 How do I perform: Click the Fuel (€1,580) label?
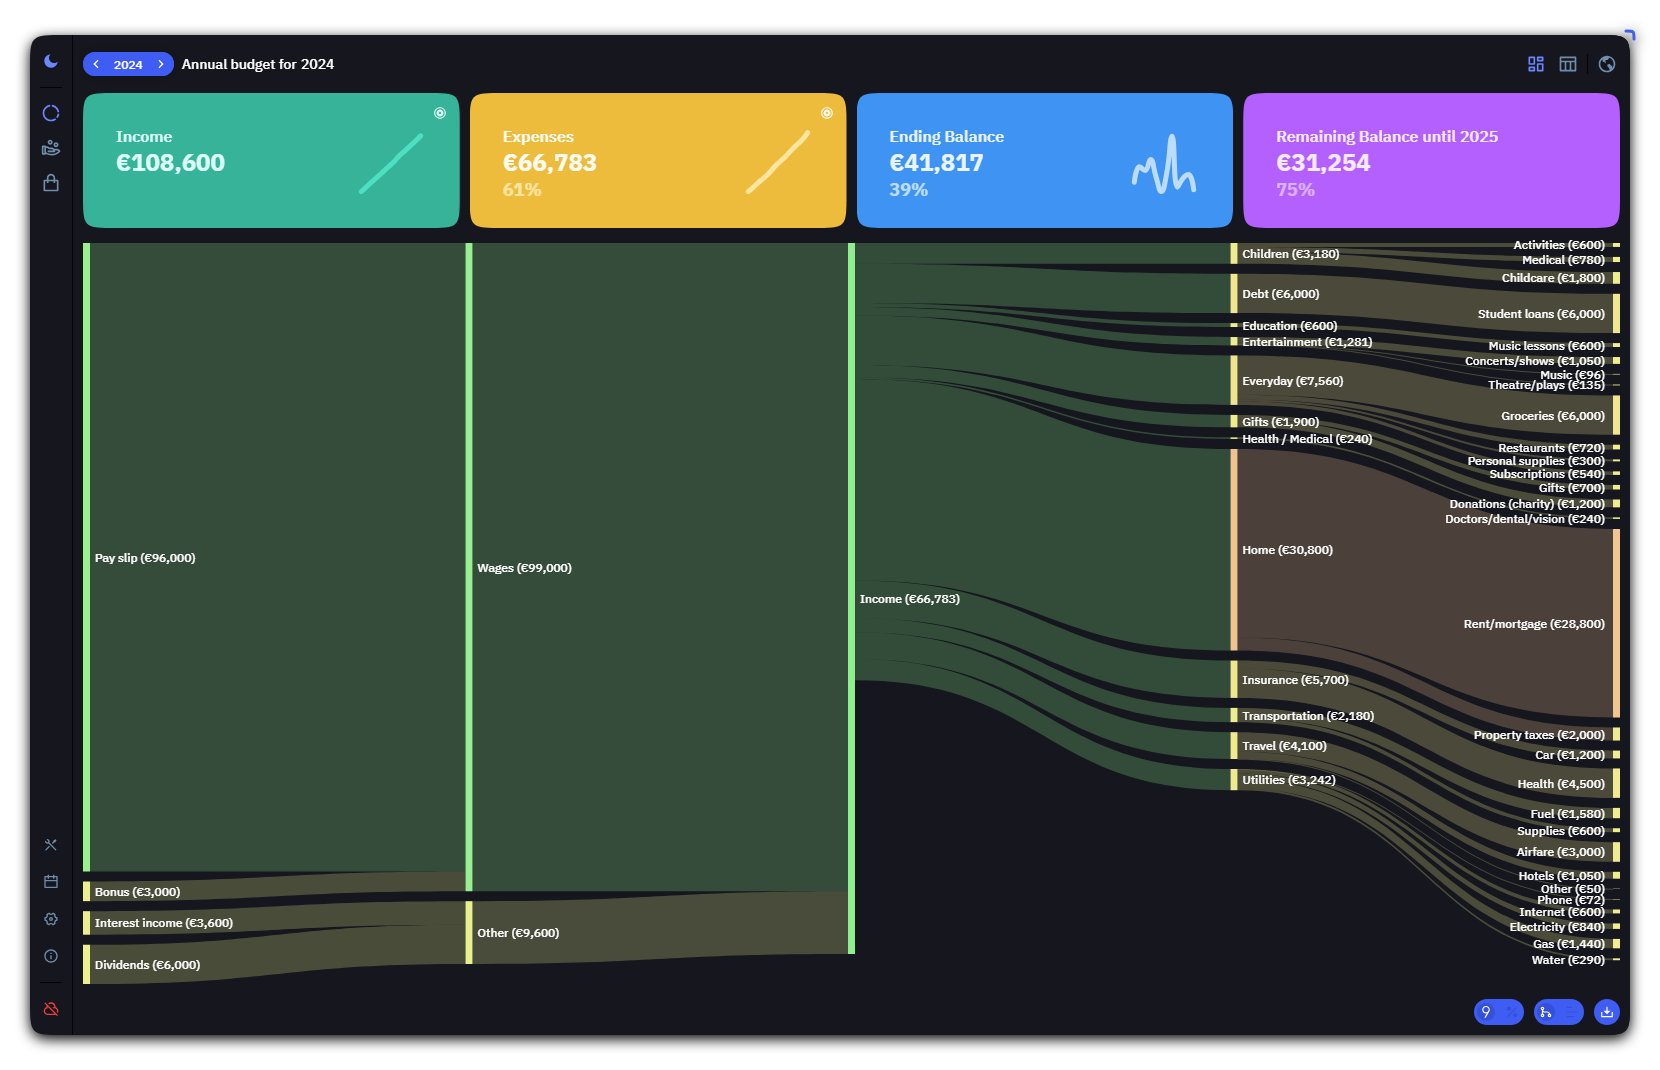pos(1568,814)
